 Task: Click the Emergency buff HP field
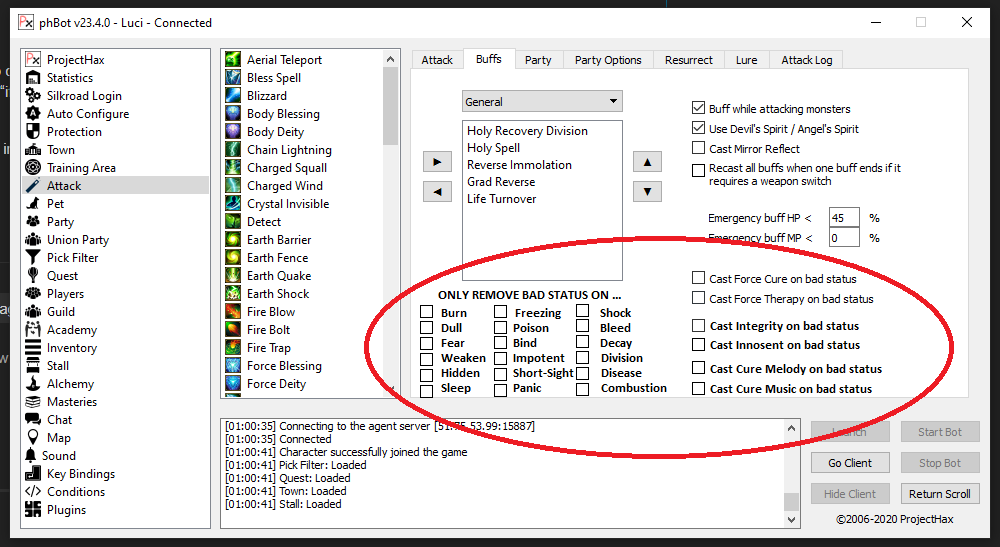[843, 218]
